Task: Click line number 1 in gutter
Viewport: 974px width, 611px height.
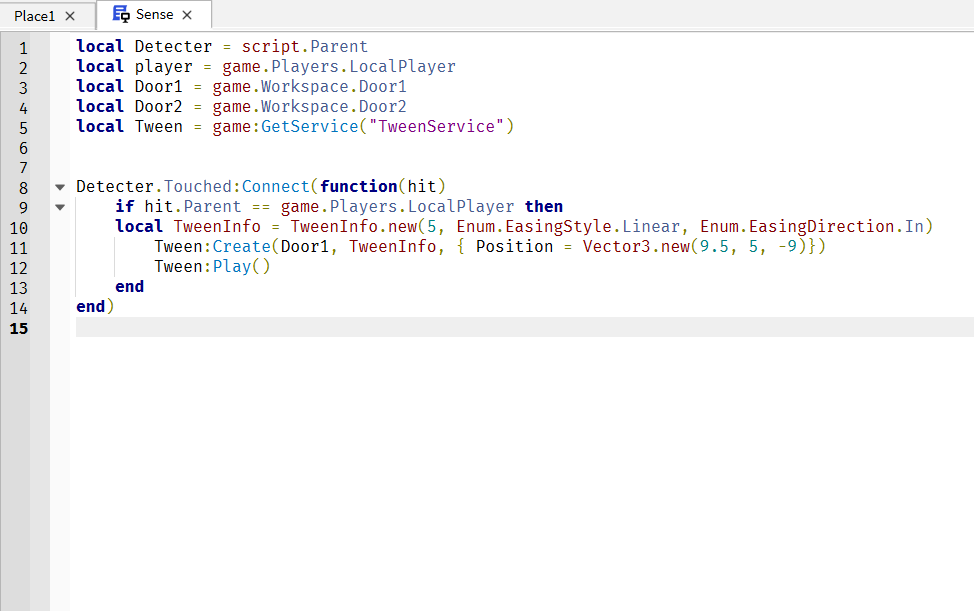Action: (x=23, y=48)
